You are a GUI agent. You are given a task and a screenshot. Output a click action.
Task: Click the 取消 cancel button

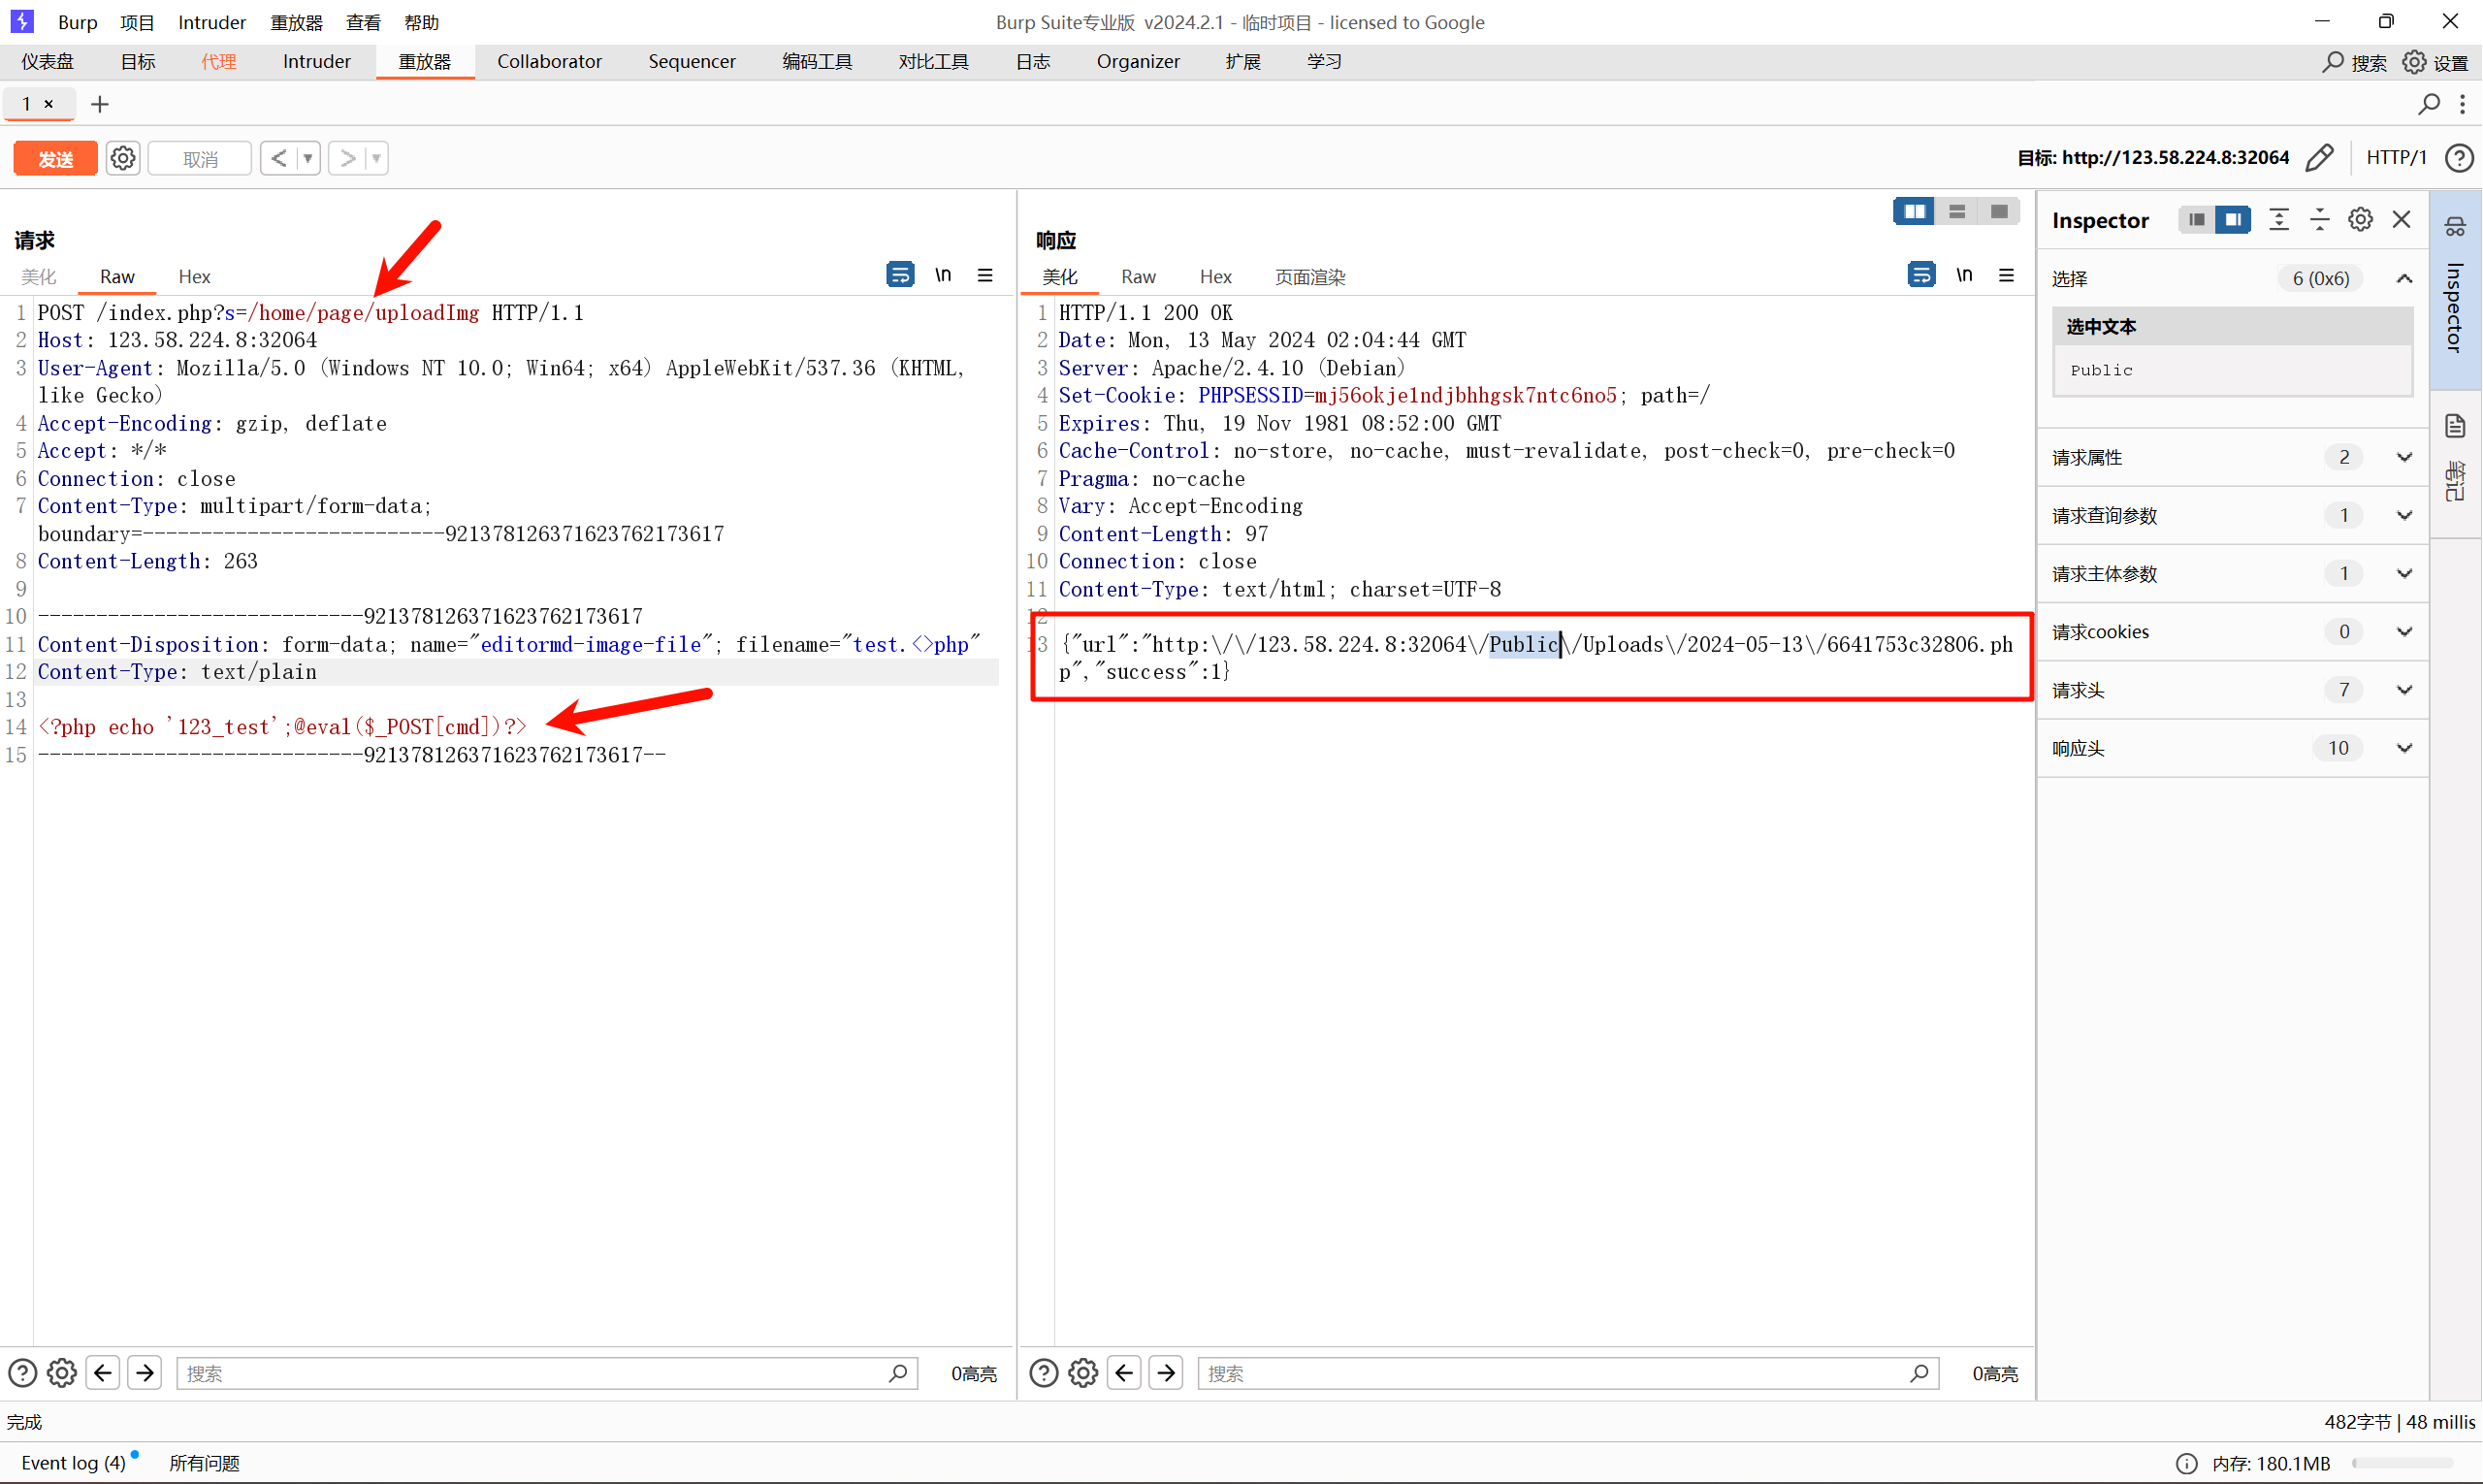(200, 158)
